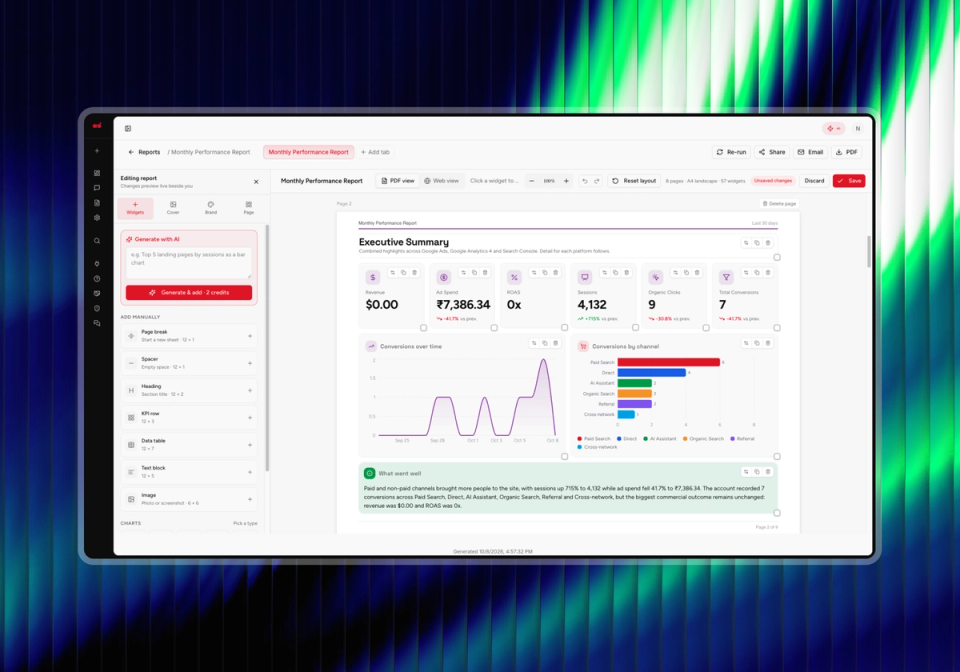Image resolution: width=960 pixels, height=672 pixels.
Task: Click Reset layout
Action: [x=634, y=181]
